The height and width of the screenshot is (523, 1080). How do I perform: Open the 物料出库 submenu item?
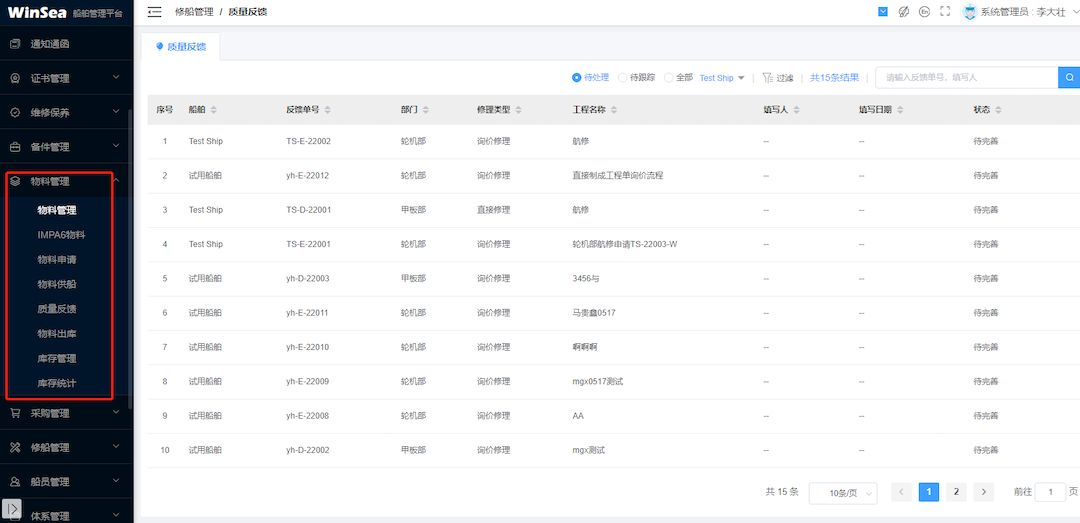pos(56,334)
